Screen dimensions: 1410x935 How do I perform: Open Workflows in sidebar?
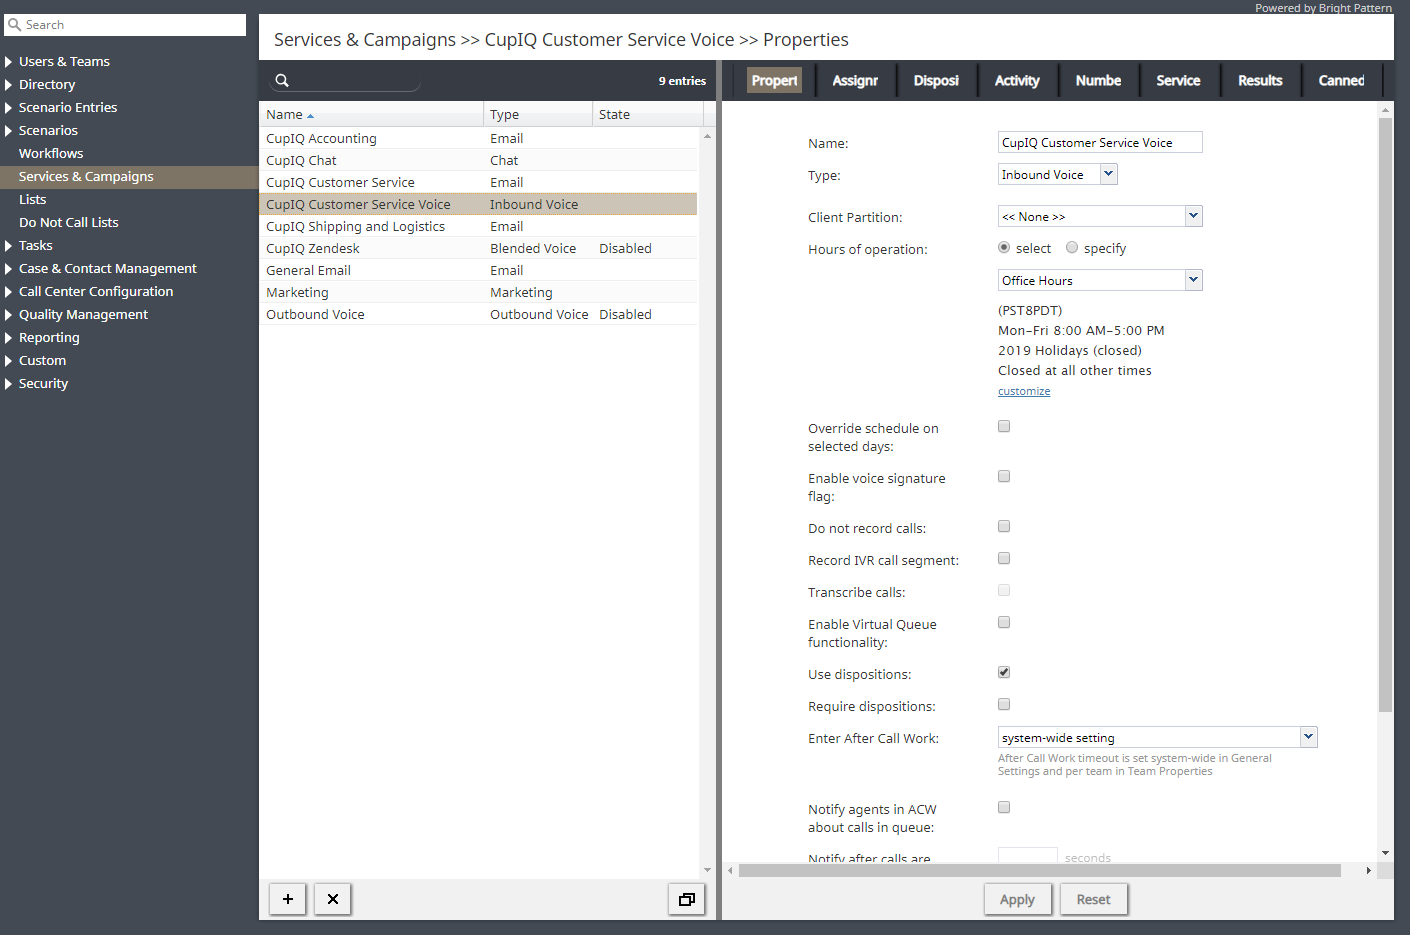click(x=51, y=154)
